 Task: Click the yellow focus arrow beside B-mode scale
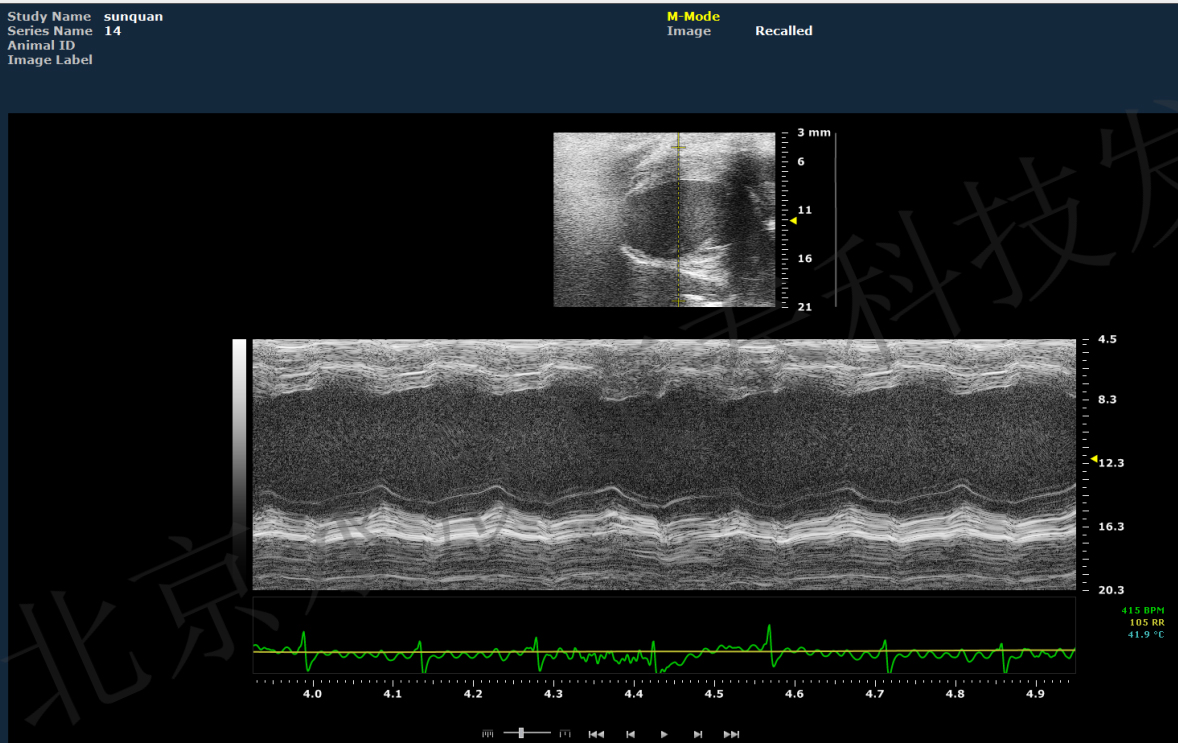[793, 220]
